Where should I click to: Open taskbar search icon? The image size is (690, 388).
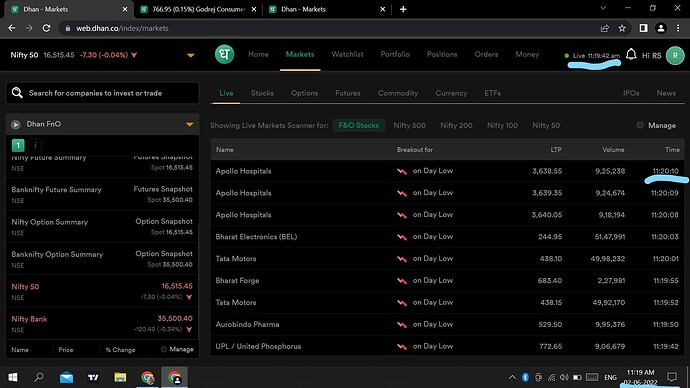[39, 377]
